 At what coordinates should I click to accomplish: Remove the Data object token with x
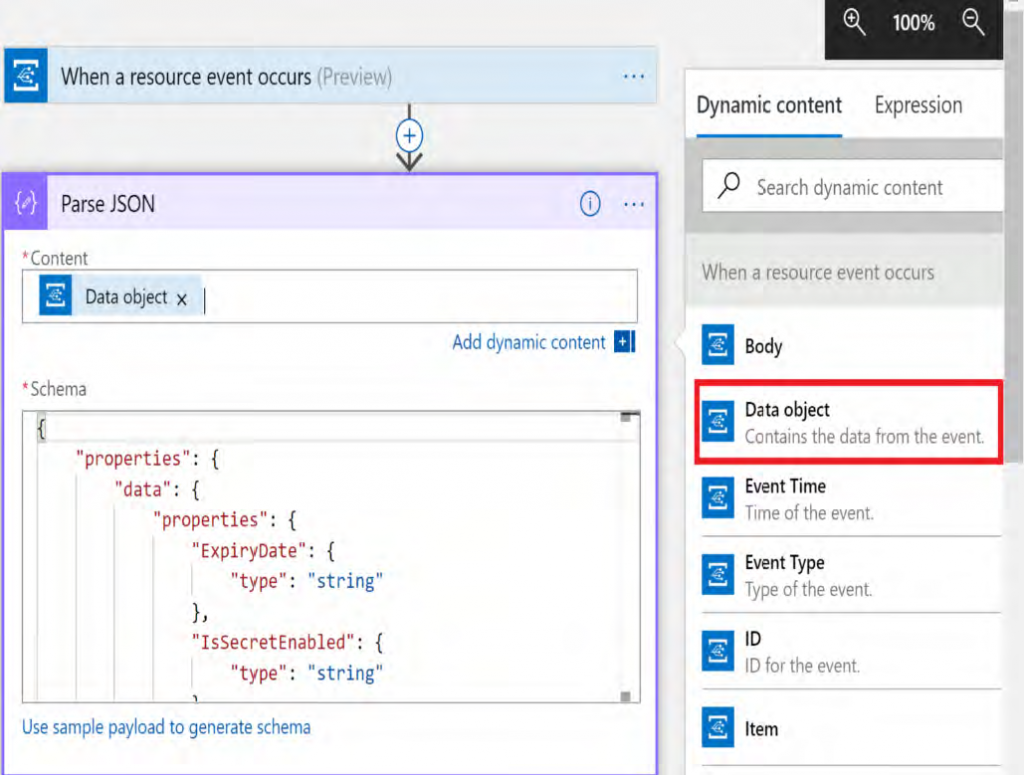click(x=182, y=299)
